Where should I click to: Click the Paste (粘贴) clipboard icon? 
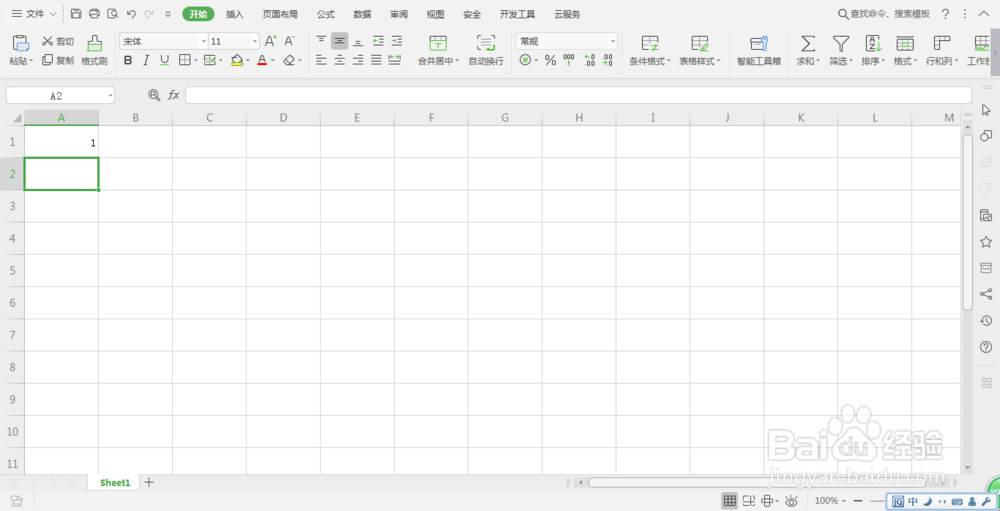tap(21, 43)
